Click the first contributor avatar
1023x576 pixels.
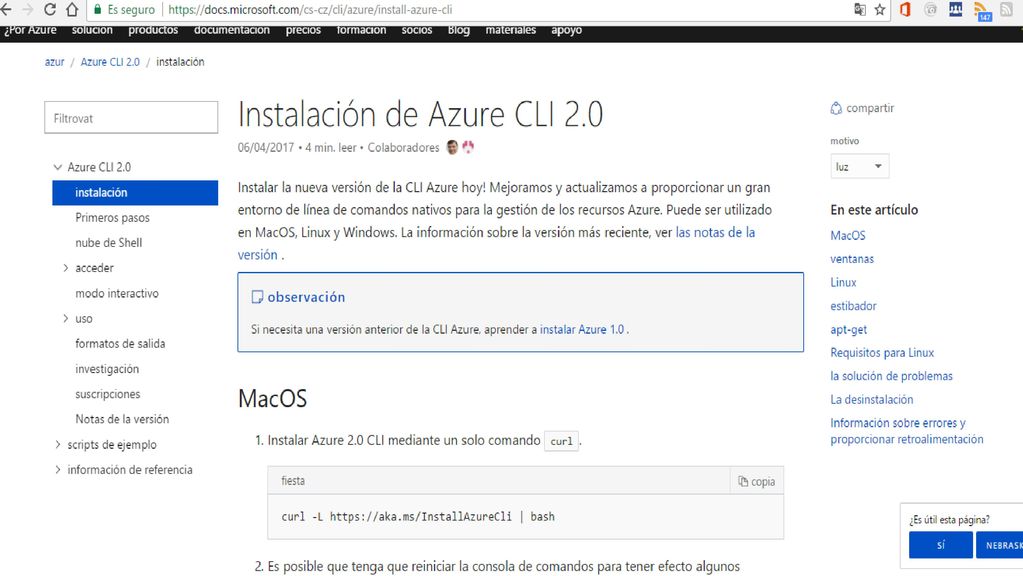452,147
